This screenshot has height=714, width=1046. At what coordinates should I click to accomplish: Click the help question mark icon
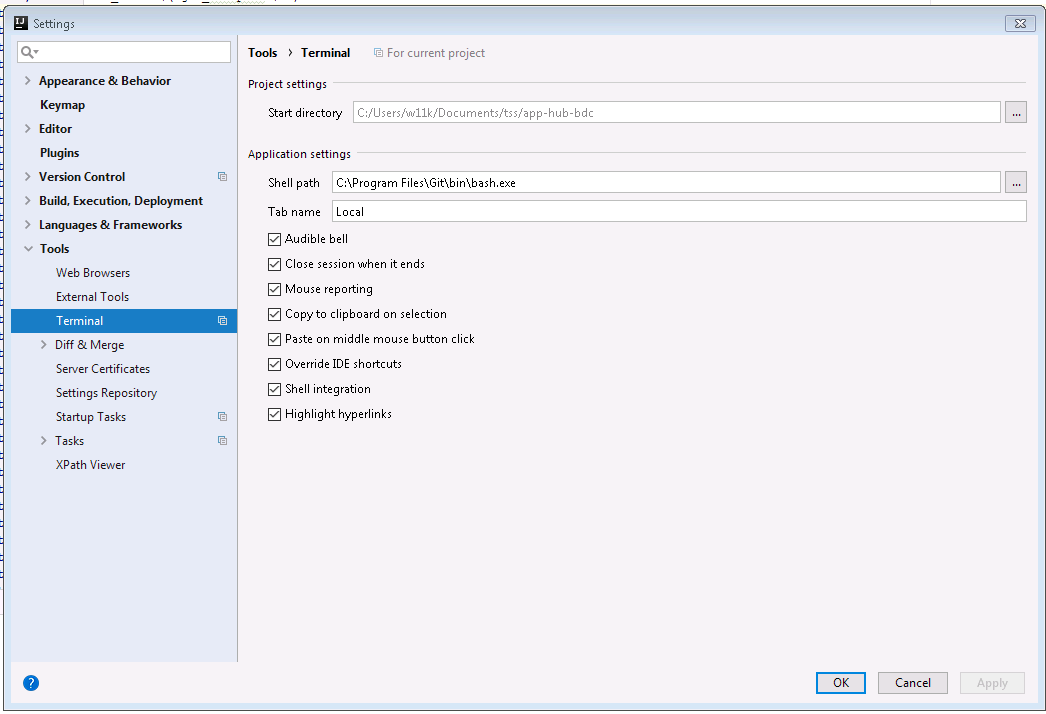click(x=31, y=683)
